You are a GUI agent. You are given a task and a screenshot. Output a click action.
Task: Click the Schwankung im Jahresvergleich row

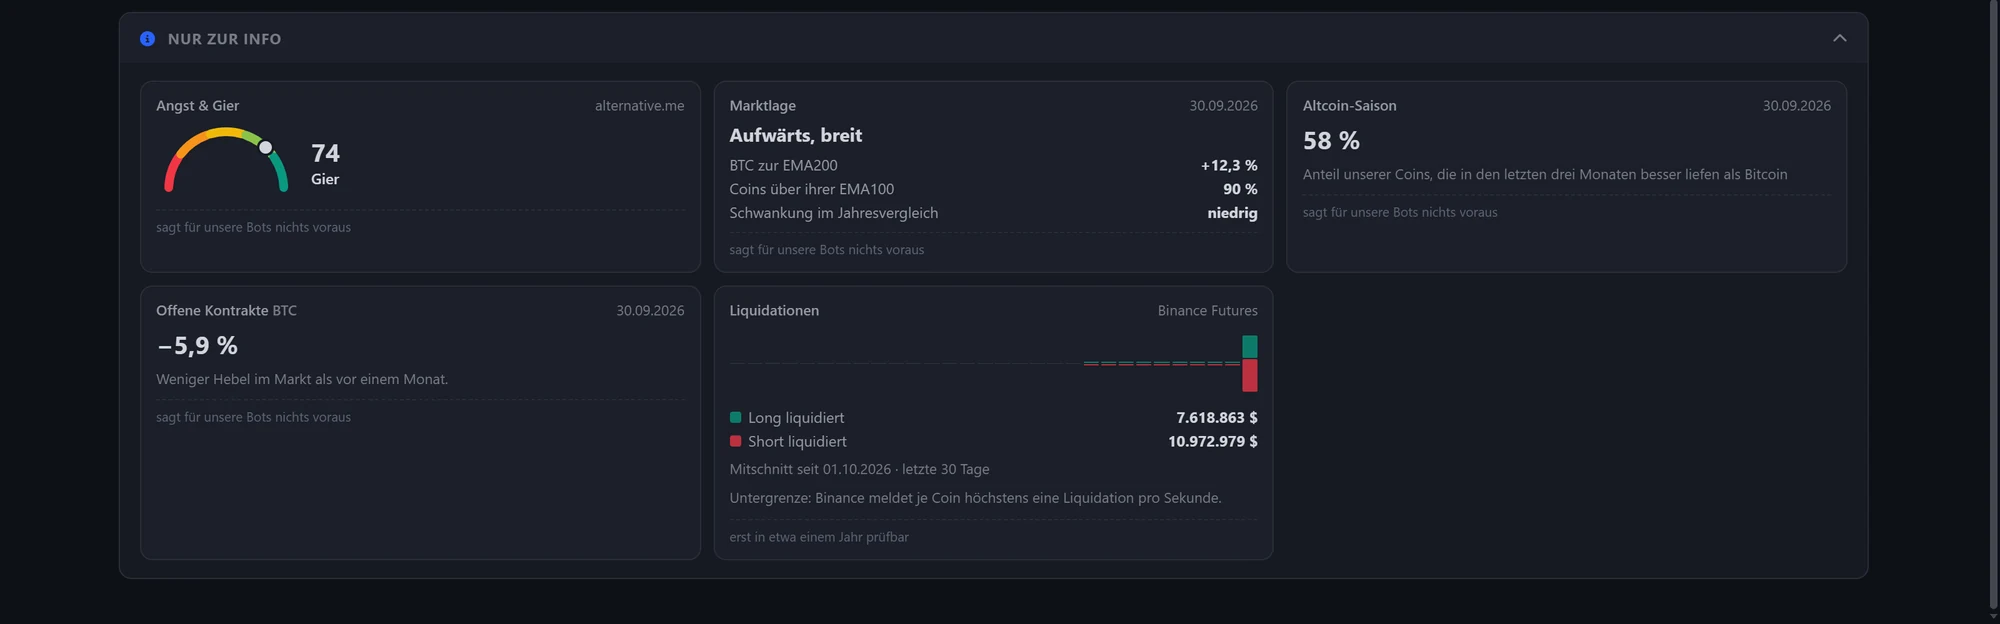pyautogui.click(x=993, y=213)
